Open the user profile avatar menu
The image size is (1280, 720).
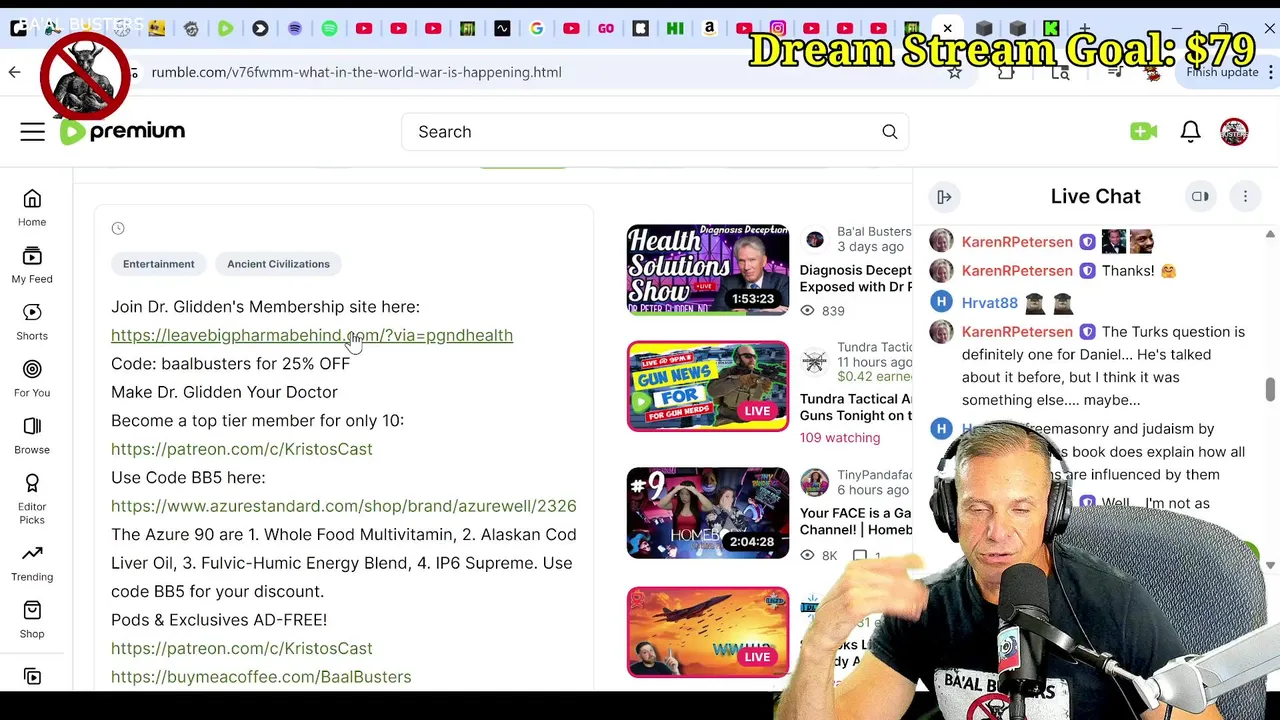coord(1234,132)
